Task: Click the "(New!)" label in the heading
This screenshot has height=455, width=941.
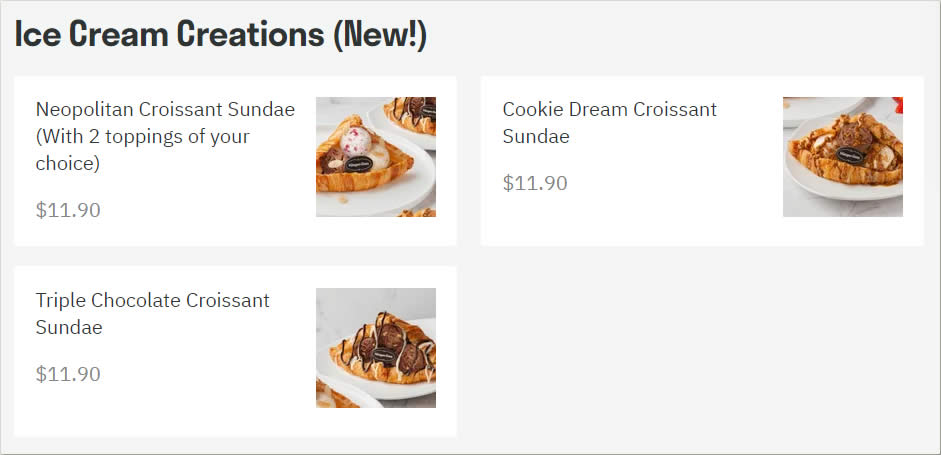Action: pyautogui.click(x=380, y=34)
